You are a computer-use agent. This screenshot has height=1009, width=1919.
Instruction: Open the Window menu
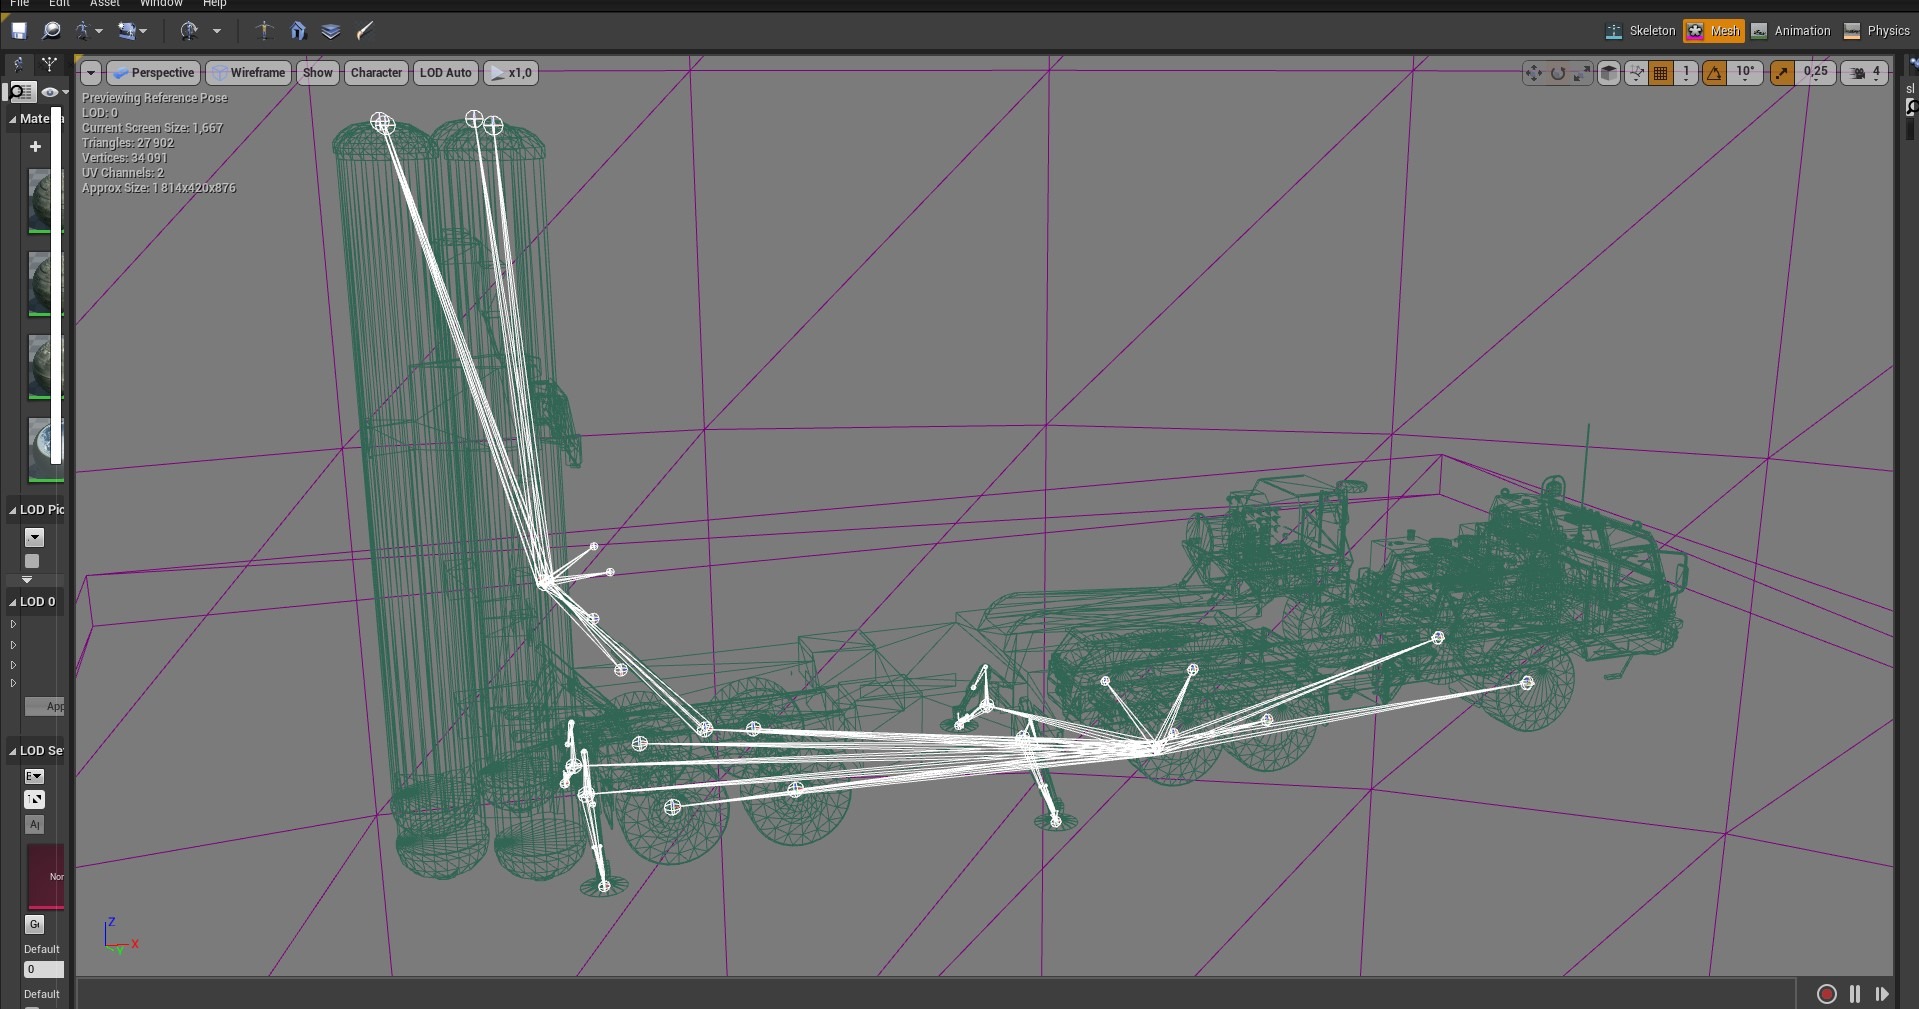161,4
